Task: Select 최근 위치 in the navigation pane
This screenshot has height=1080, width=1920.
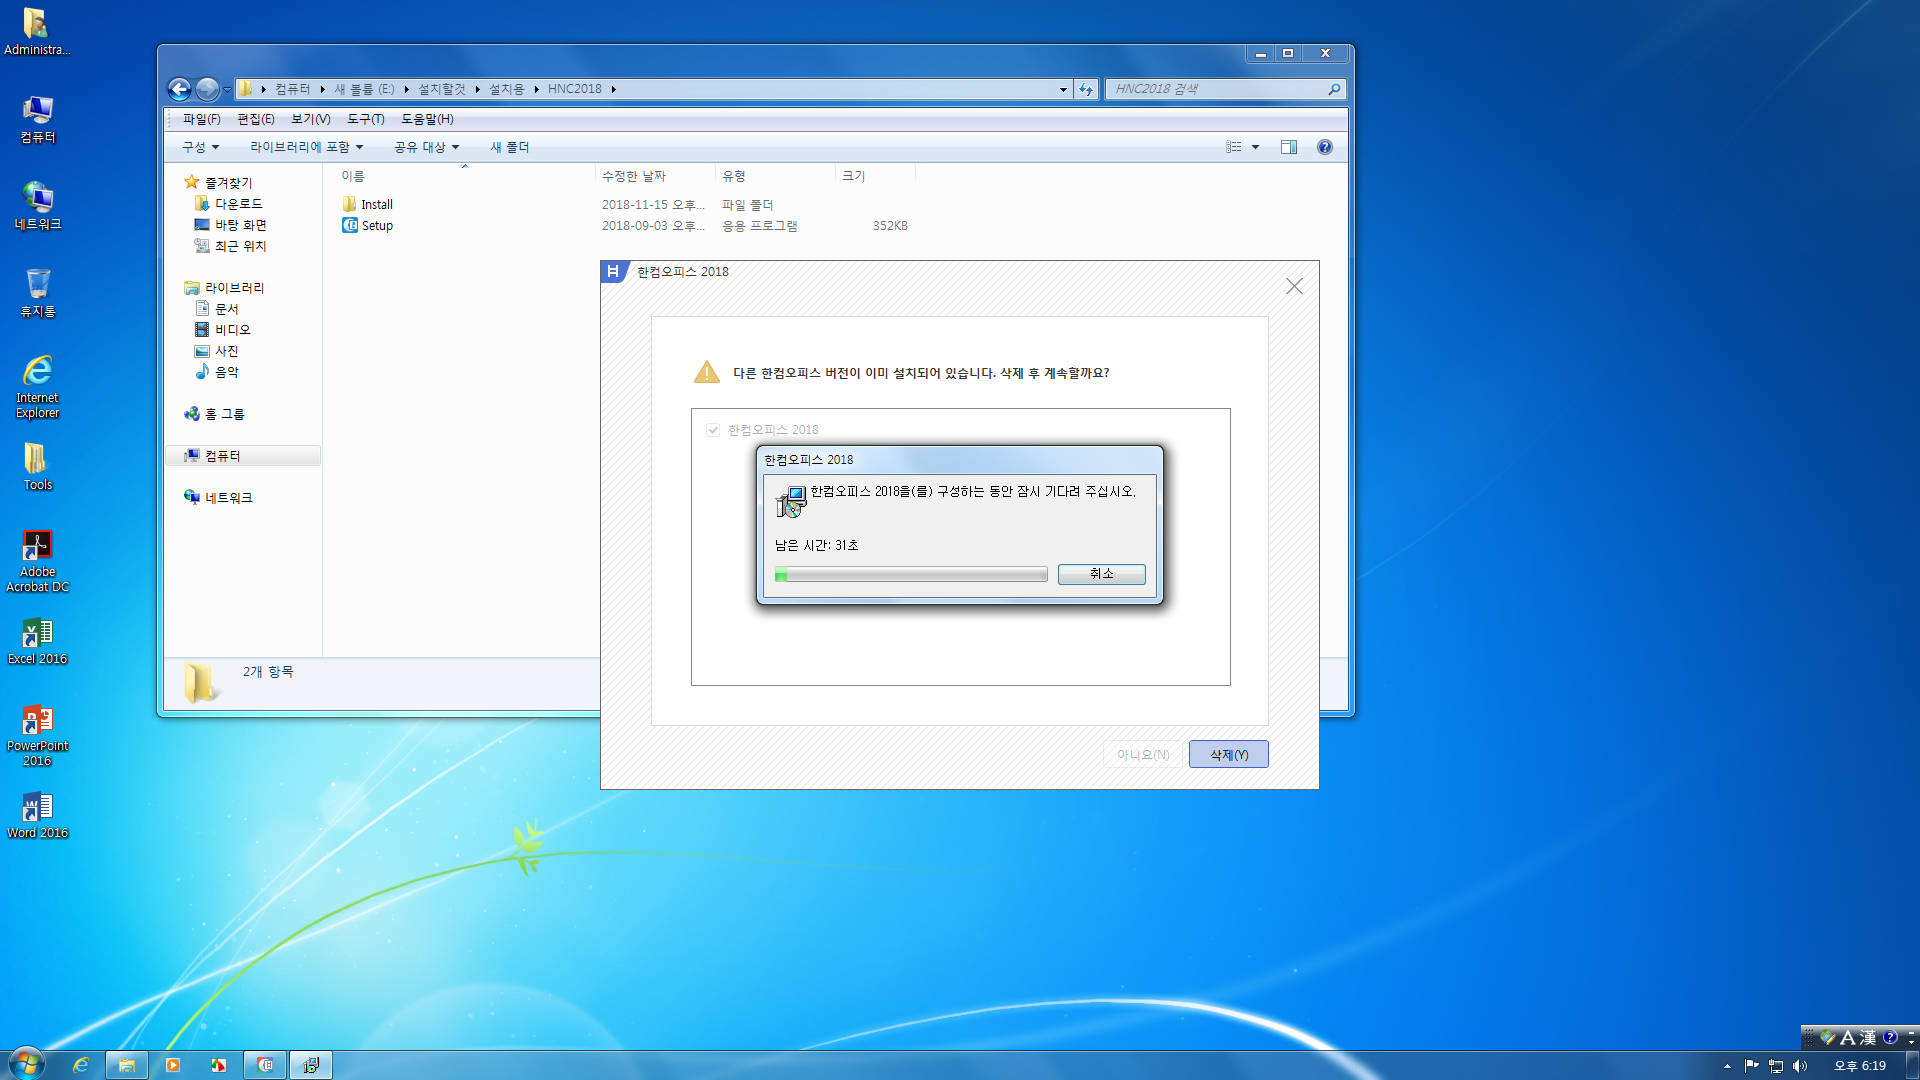Action: point(231,246)
